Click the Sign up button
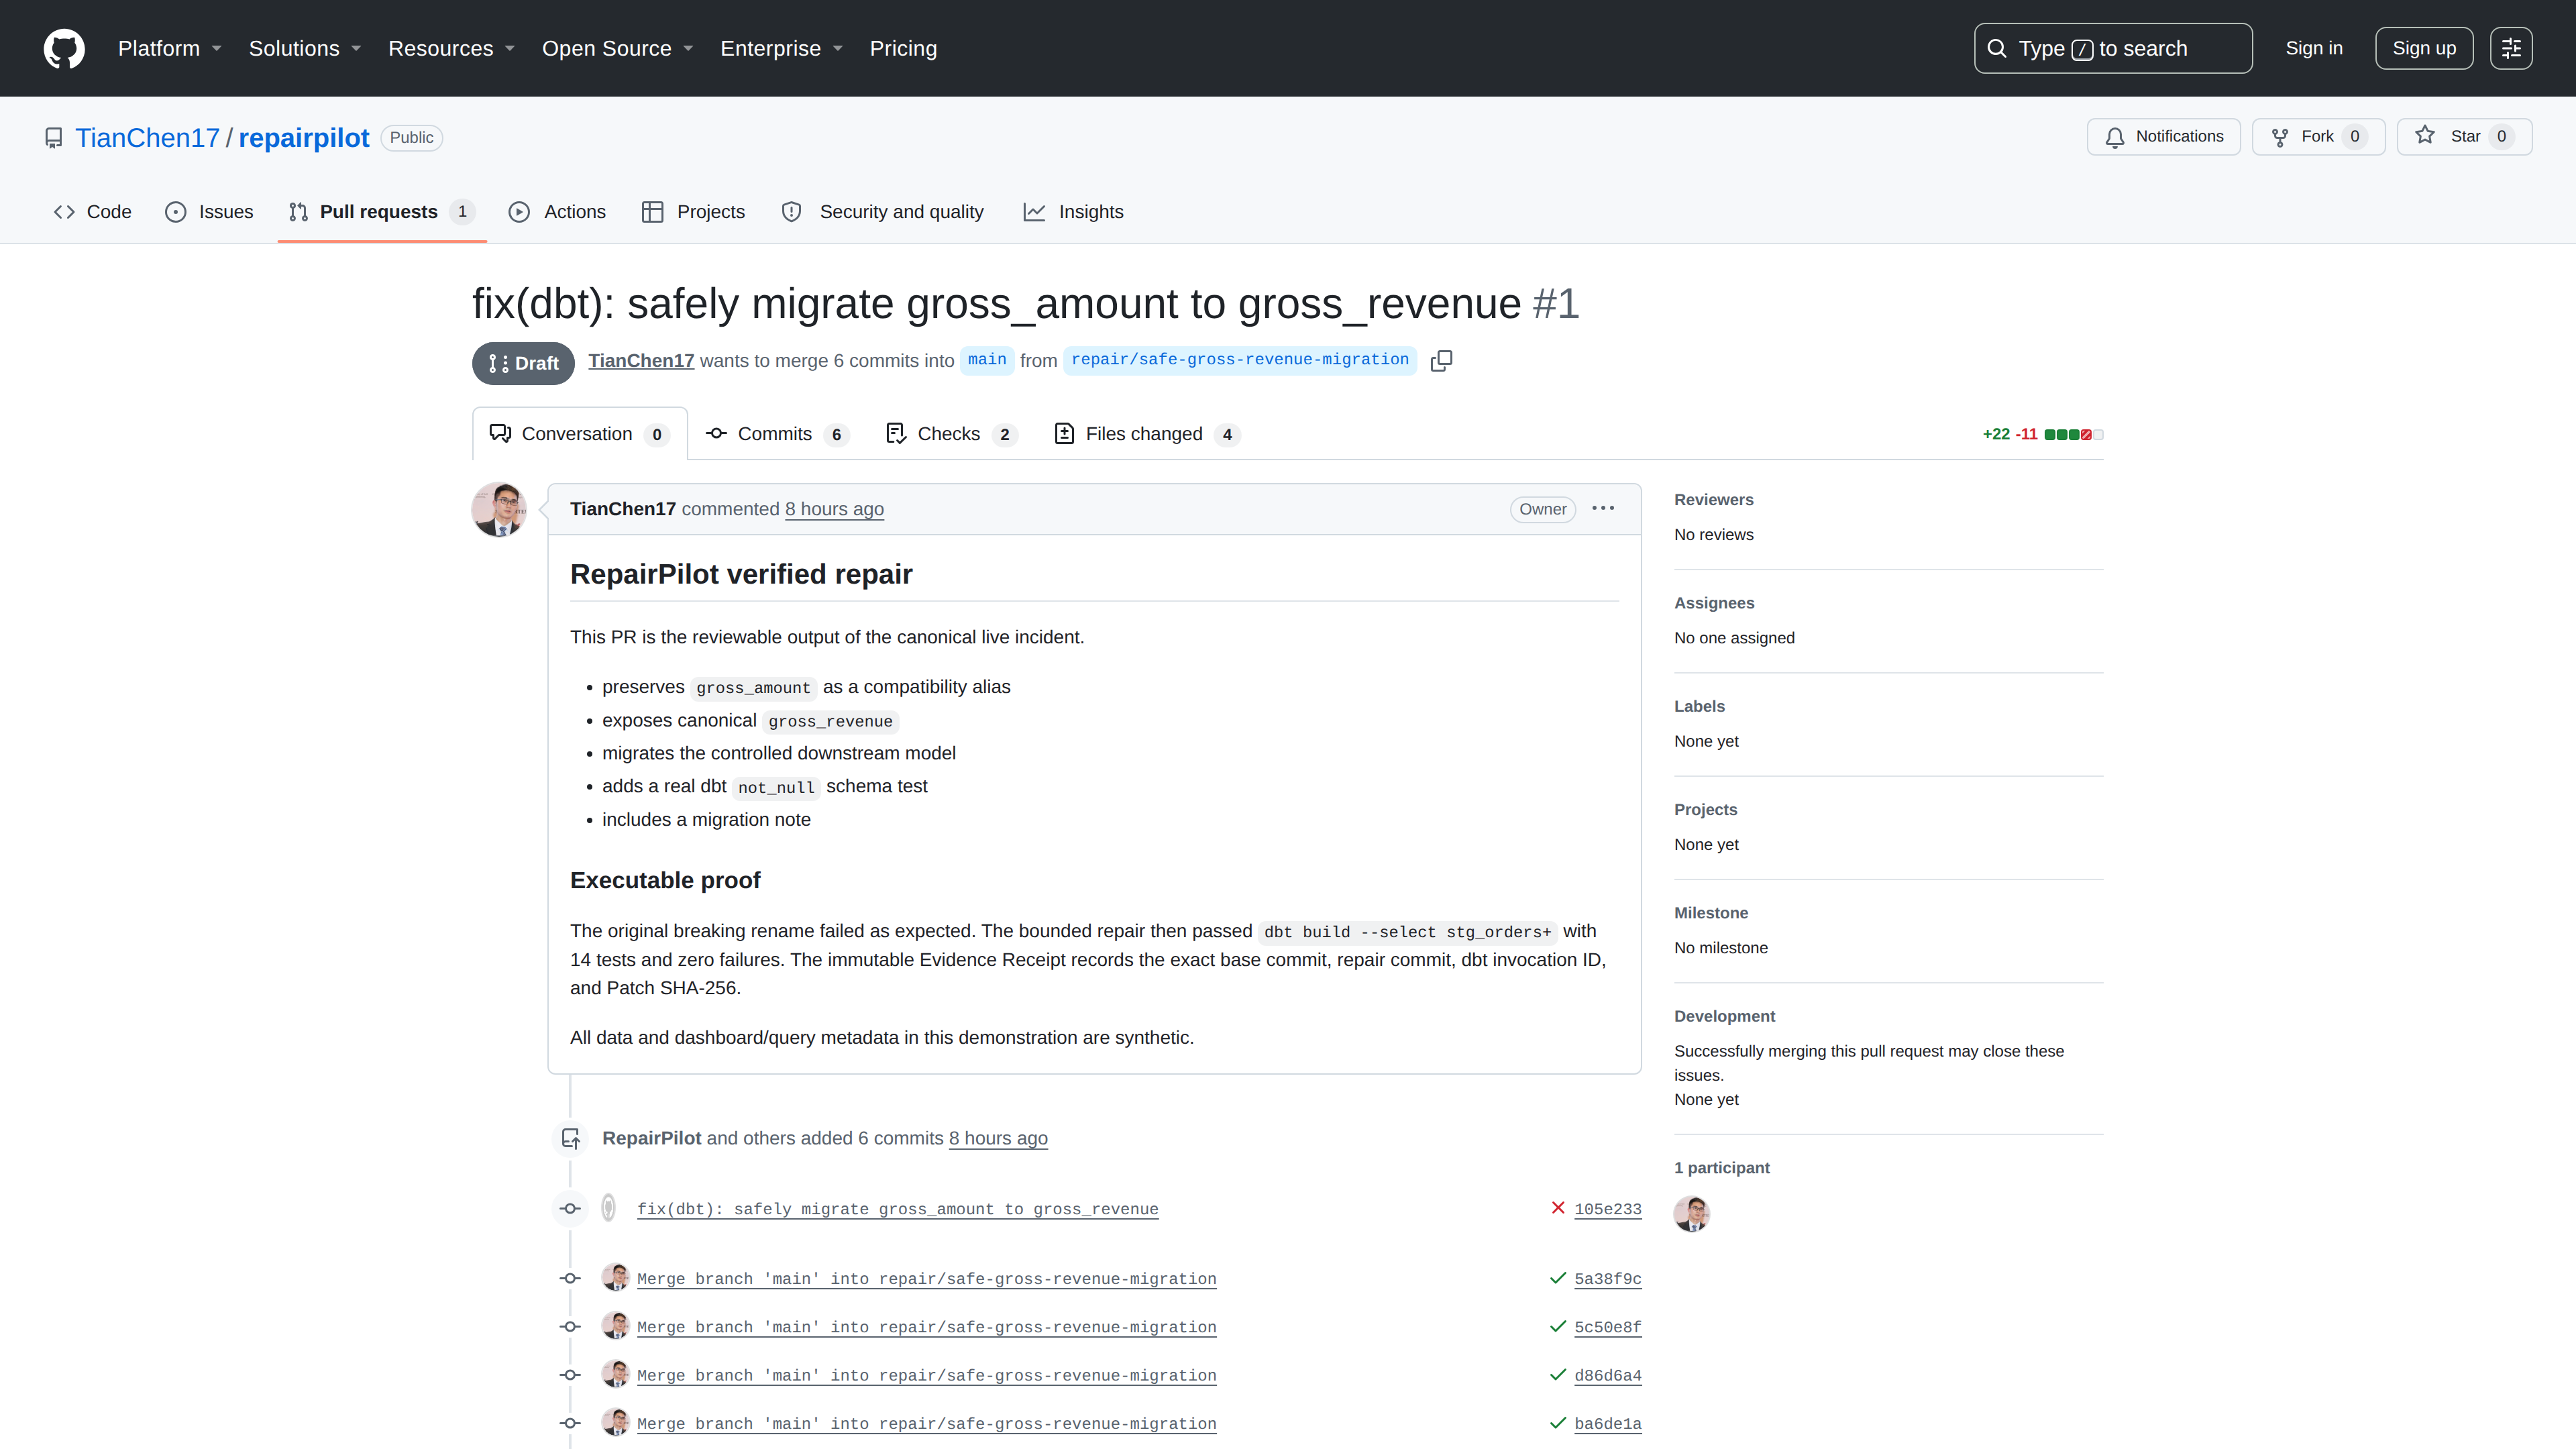 [x=2423, y=48]
